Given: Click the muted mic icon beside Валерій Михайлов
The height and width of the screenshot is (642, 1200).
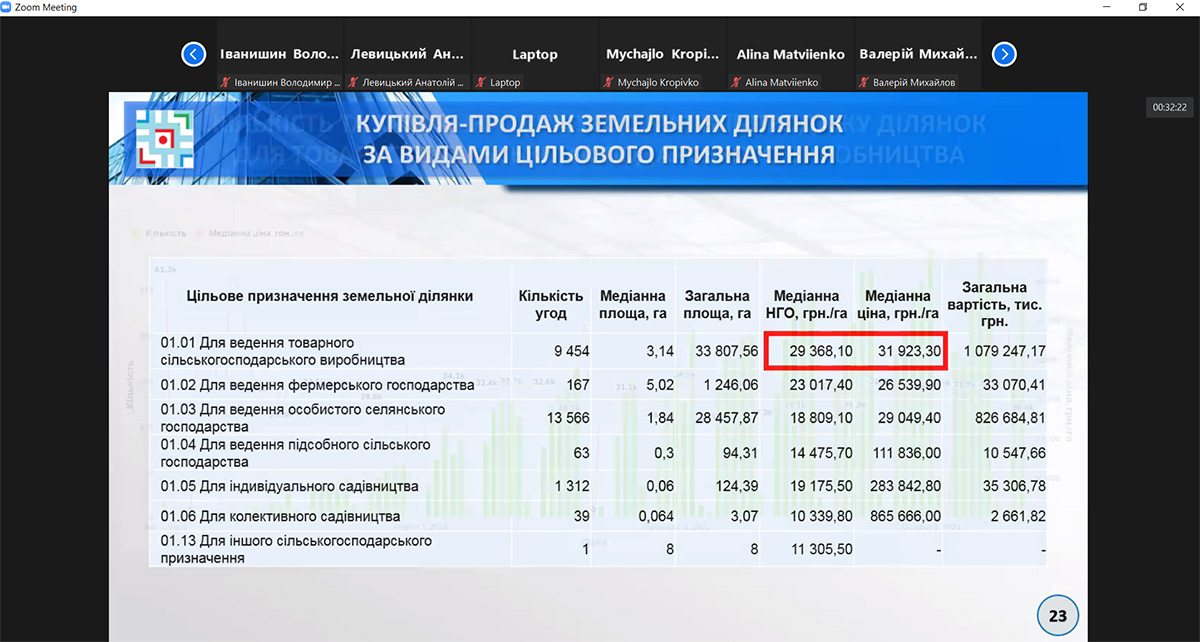Looking at the screenshot, I should point(864,83).
